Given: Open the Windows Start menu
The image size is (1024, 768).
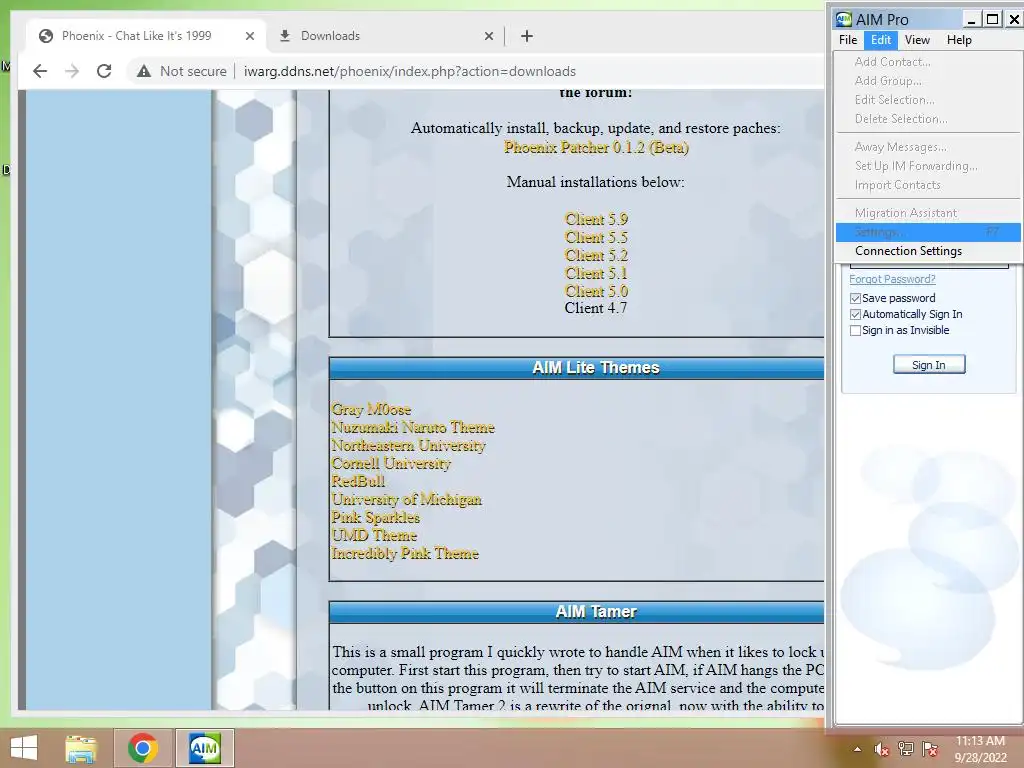Looking at the screenshot, I should coord(24,748).
